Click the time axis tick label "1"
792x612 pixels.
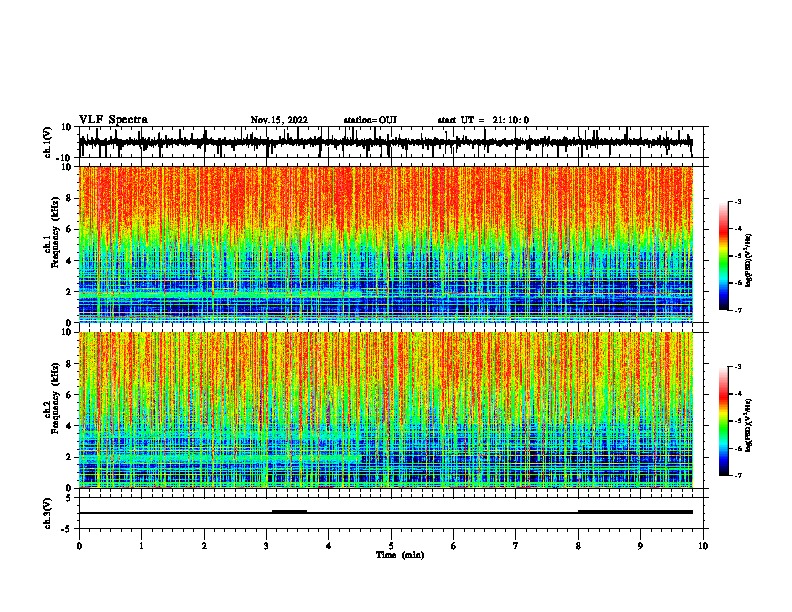(x=141, y=546)
